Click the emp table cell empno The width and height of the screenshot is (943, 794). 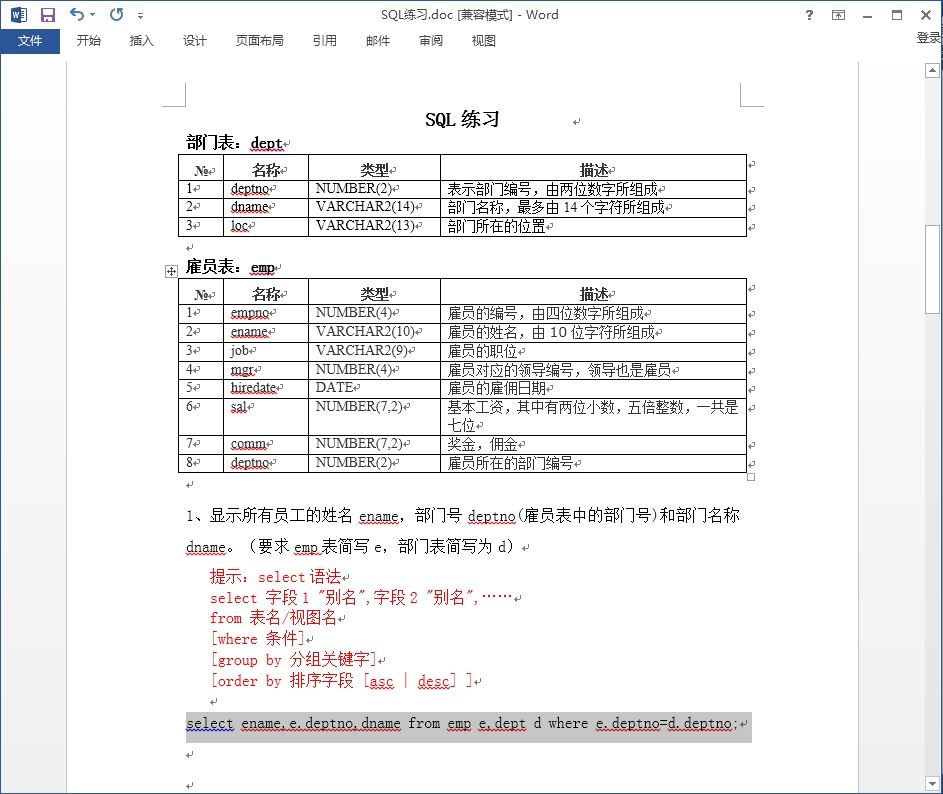pyautogui.click(x=266, y=313)
